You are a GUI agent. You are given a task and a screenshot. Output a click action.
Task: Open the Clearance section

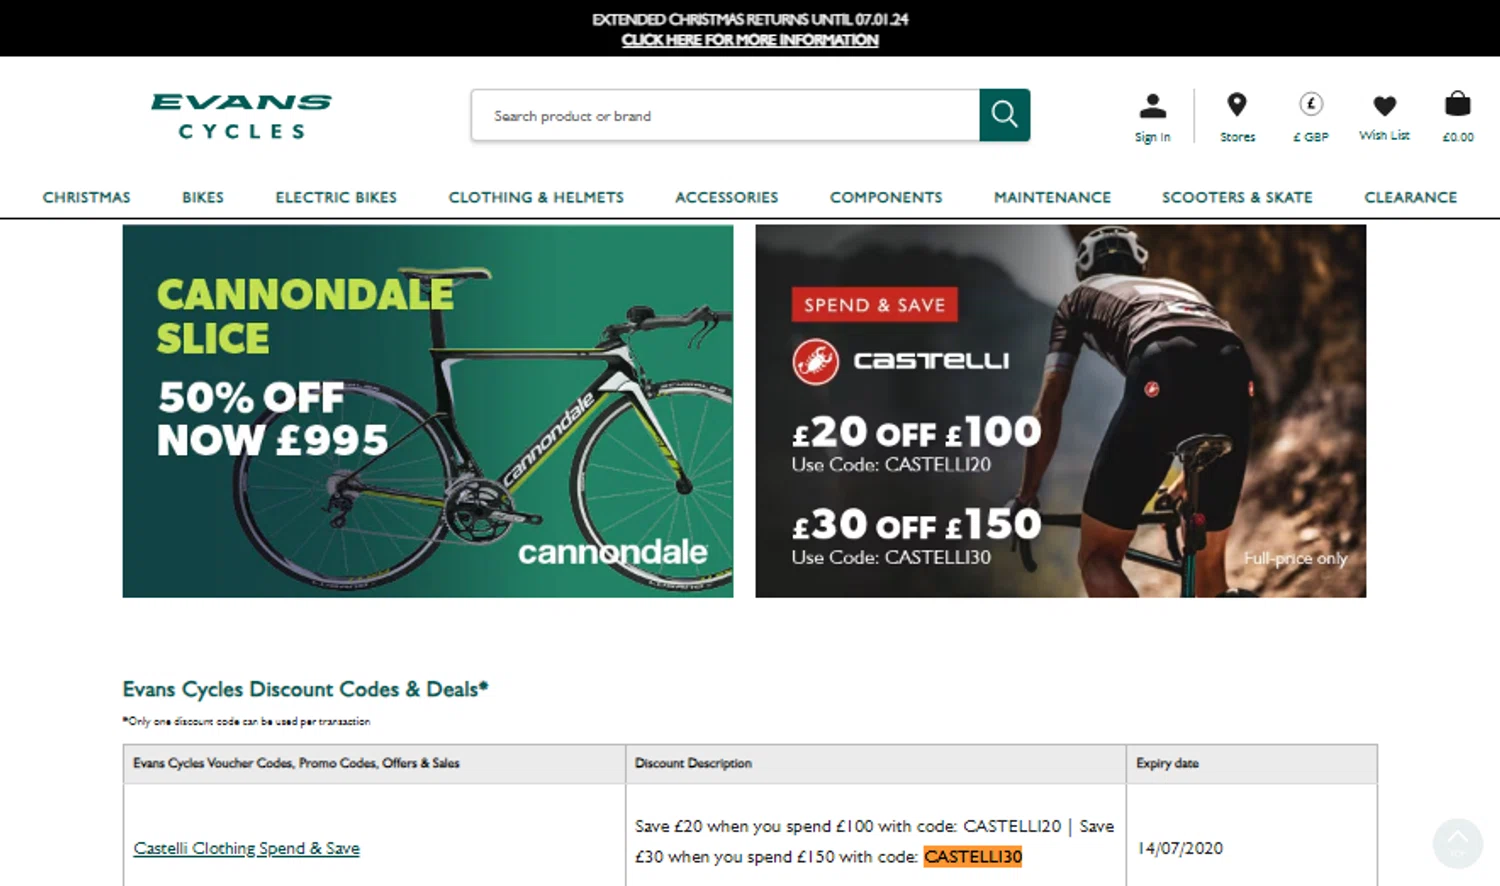click(1411, 197)
